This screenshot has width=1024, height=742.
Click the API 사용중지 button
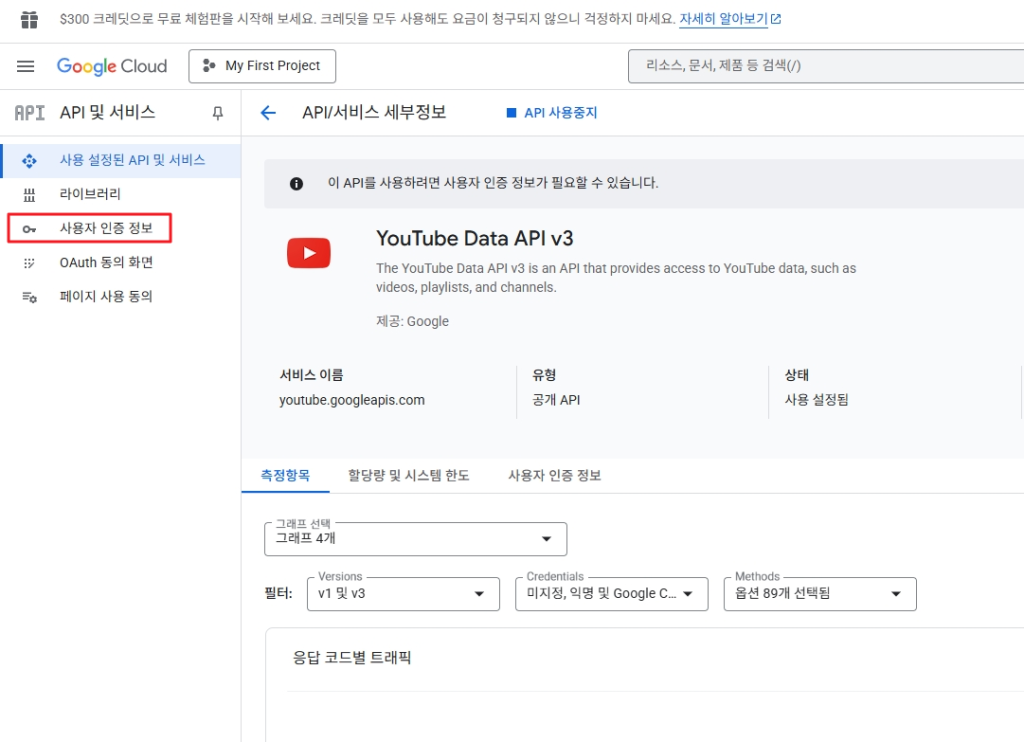pos(552,113)
